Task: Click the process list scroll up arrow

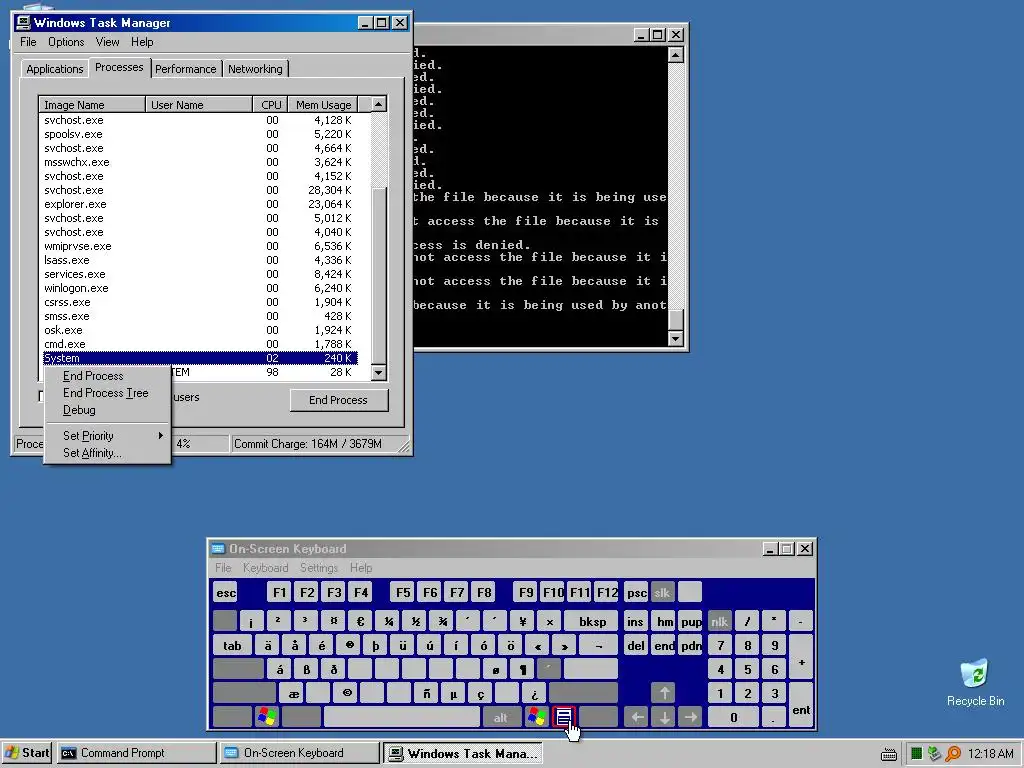Action: (379, 104)
